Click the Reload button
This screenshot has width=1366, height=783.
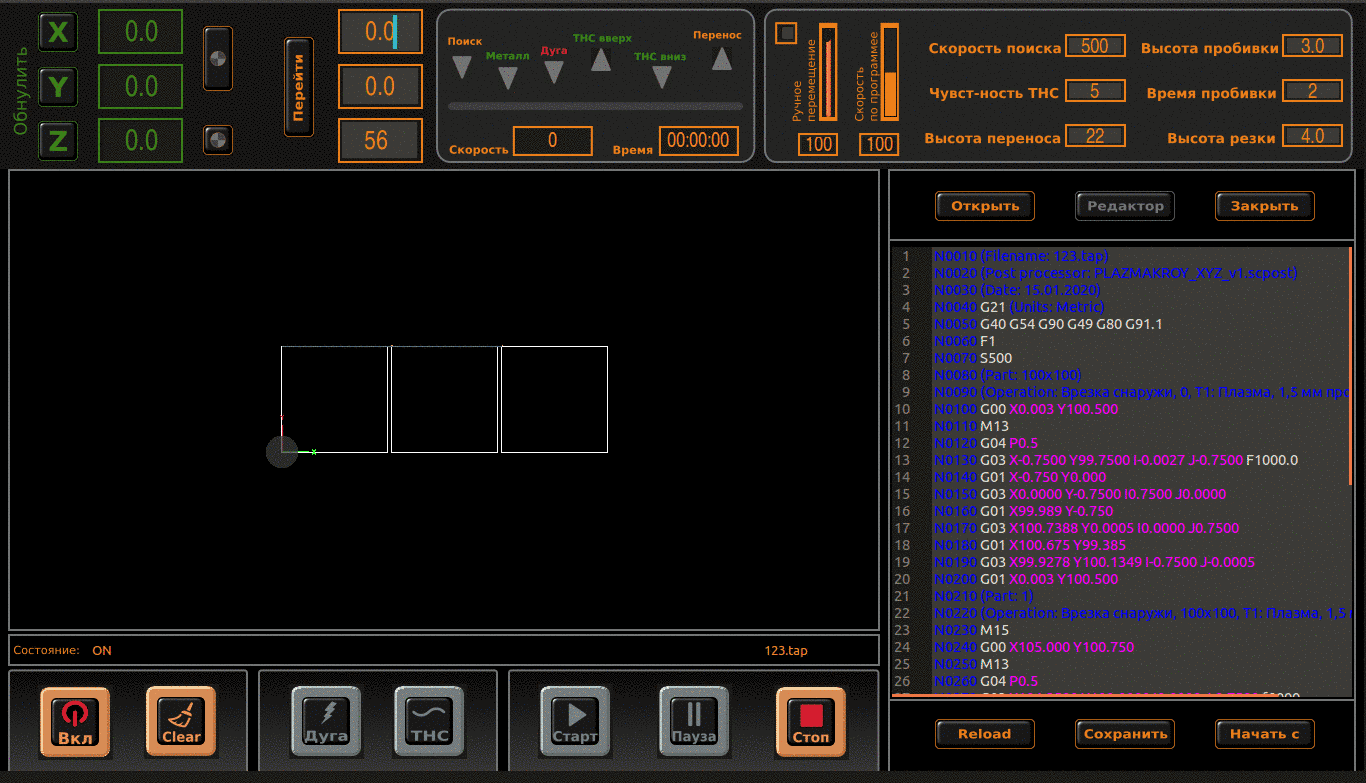(x=985, y=733)
